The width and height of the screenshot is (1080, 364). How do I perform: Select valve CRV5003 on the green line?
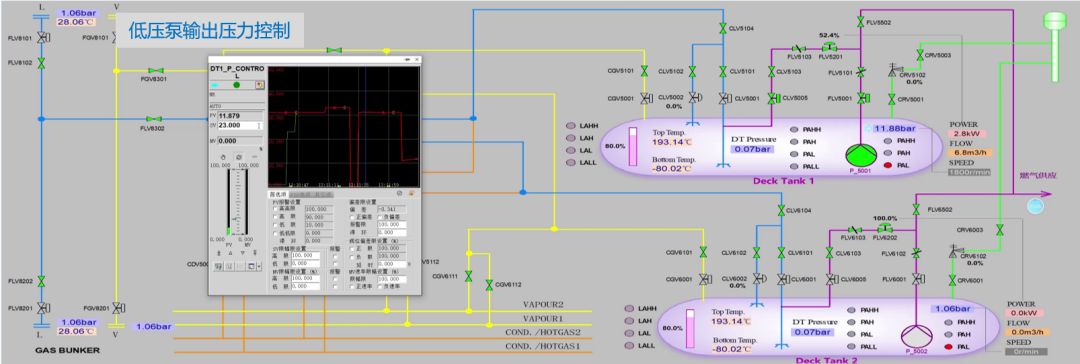[920, 55]
